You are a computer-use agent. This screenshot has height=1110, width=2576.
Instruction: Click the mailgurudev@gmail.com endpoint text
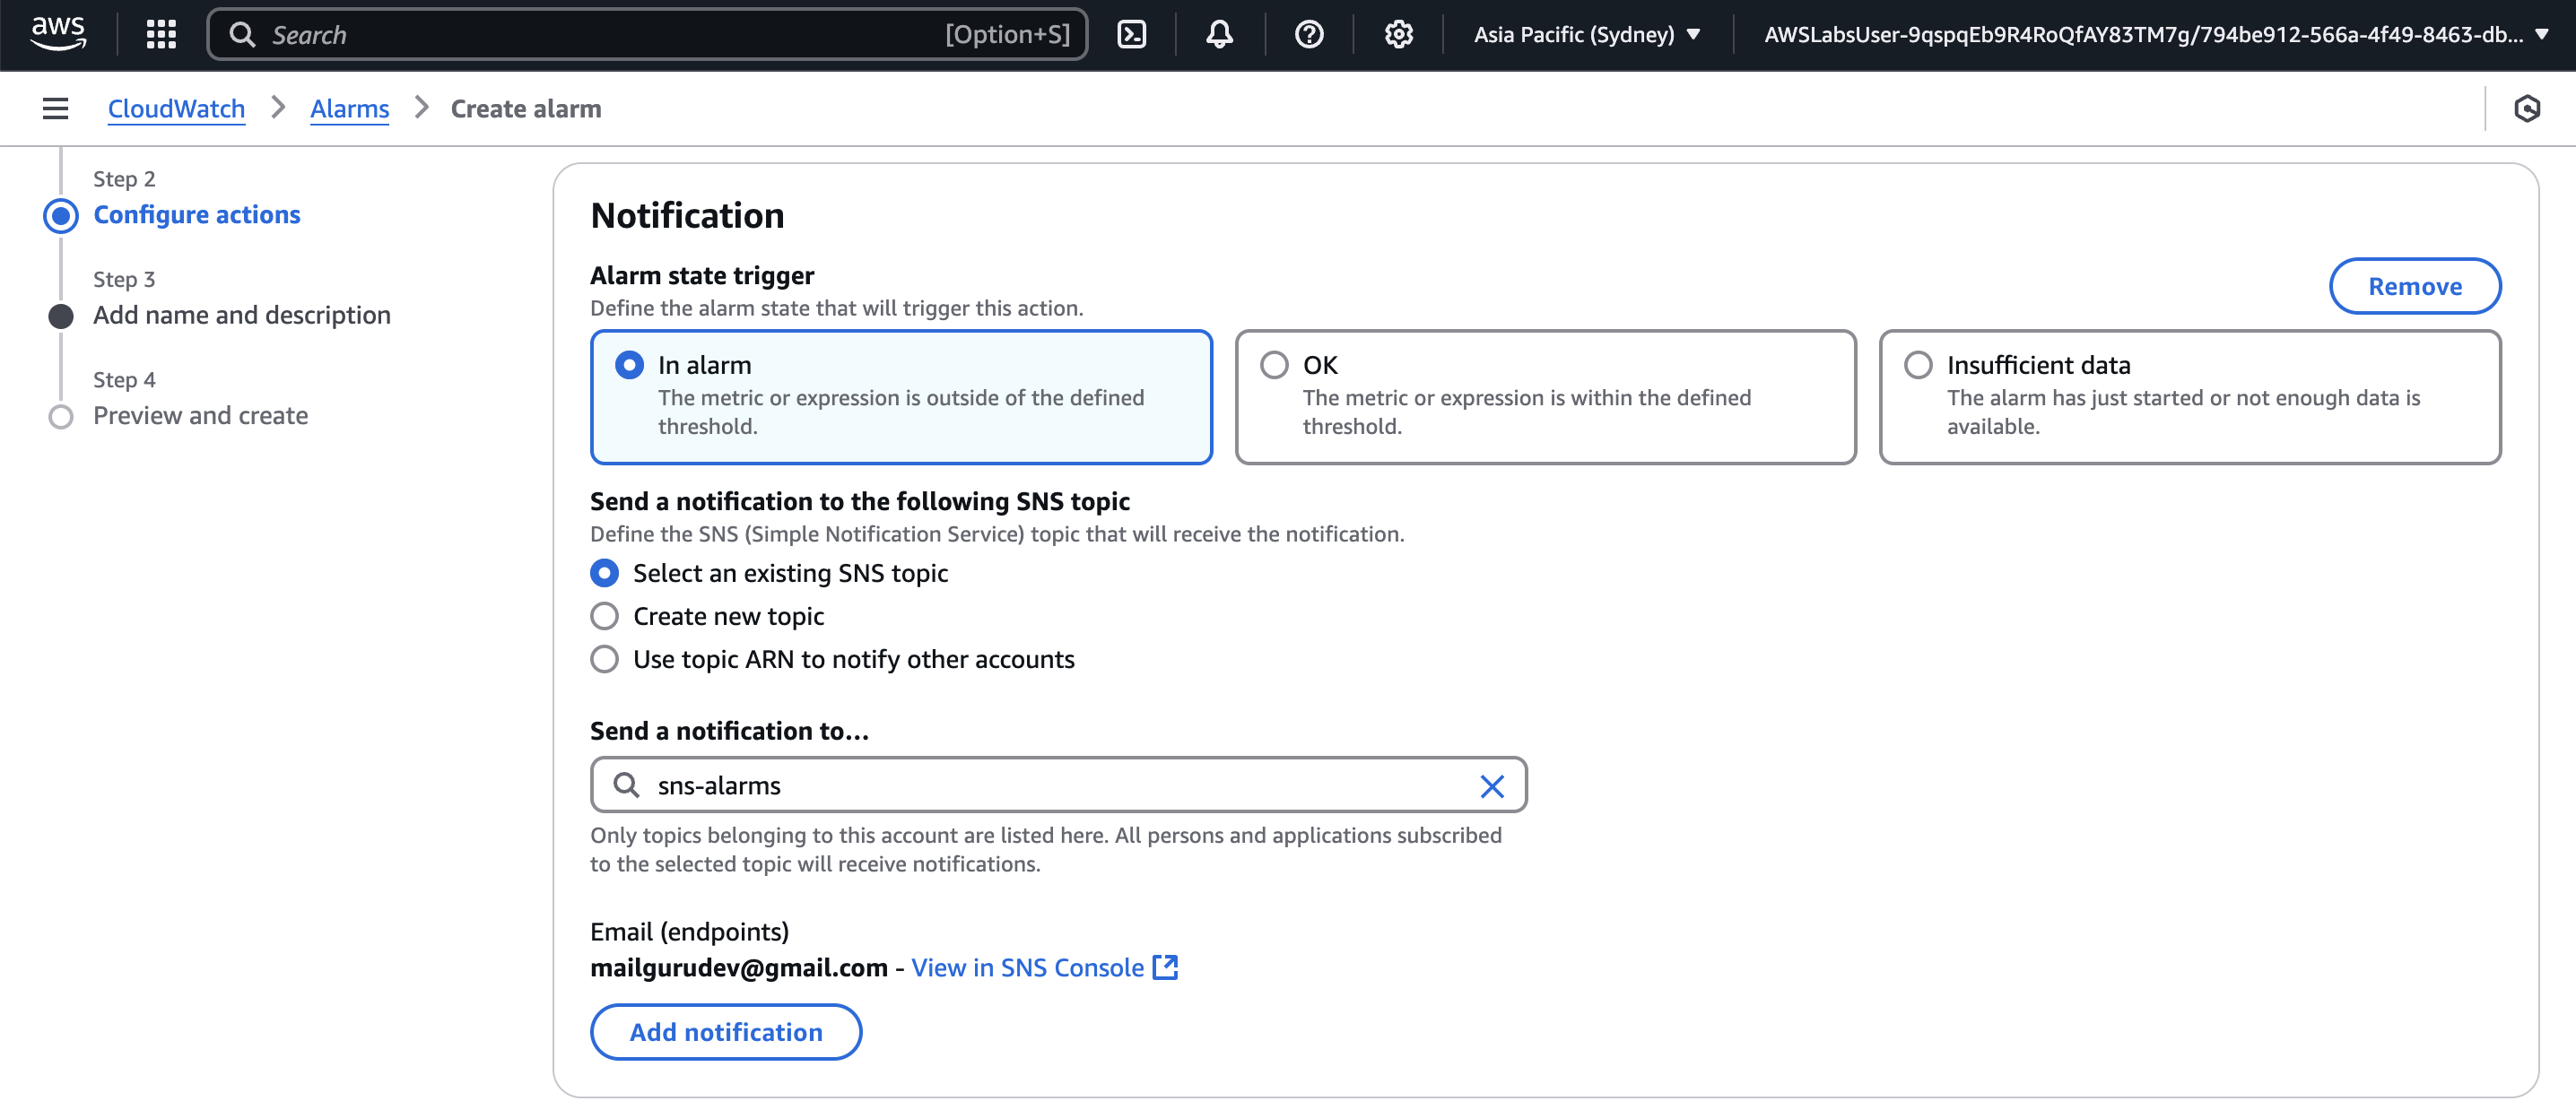point(738,967)
